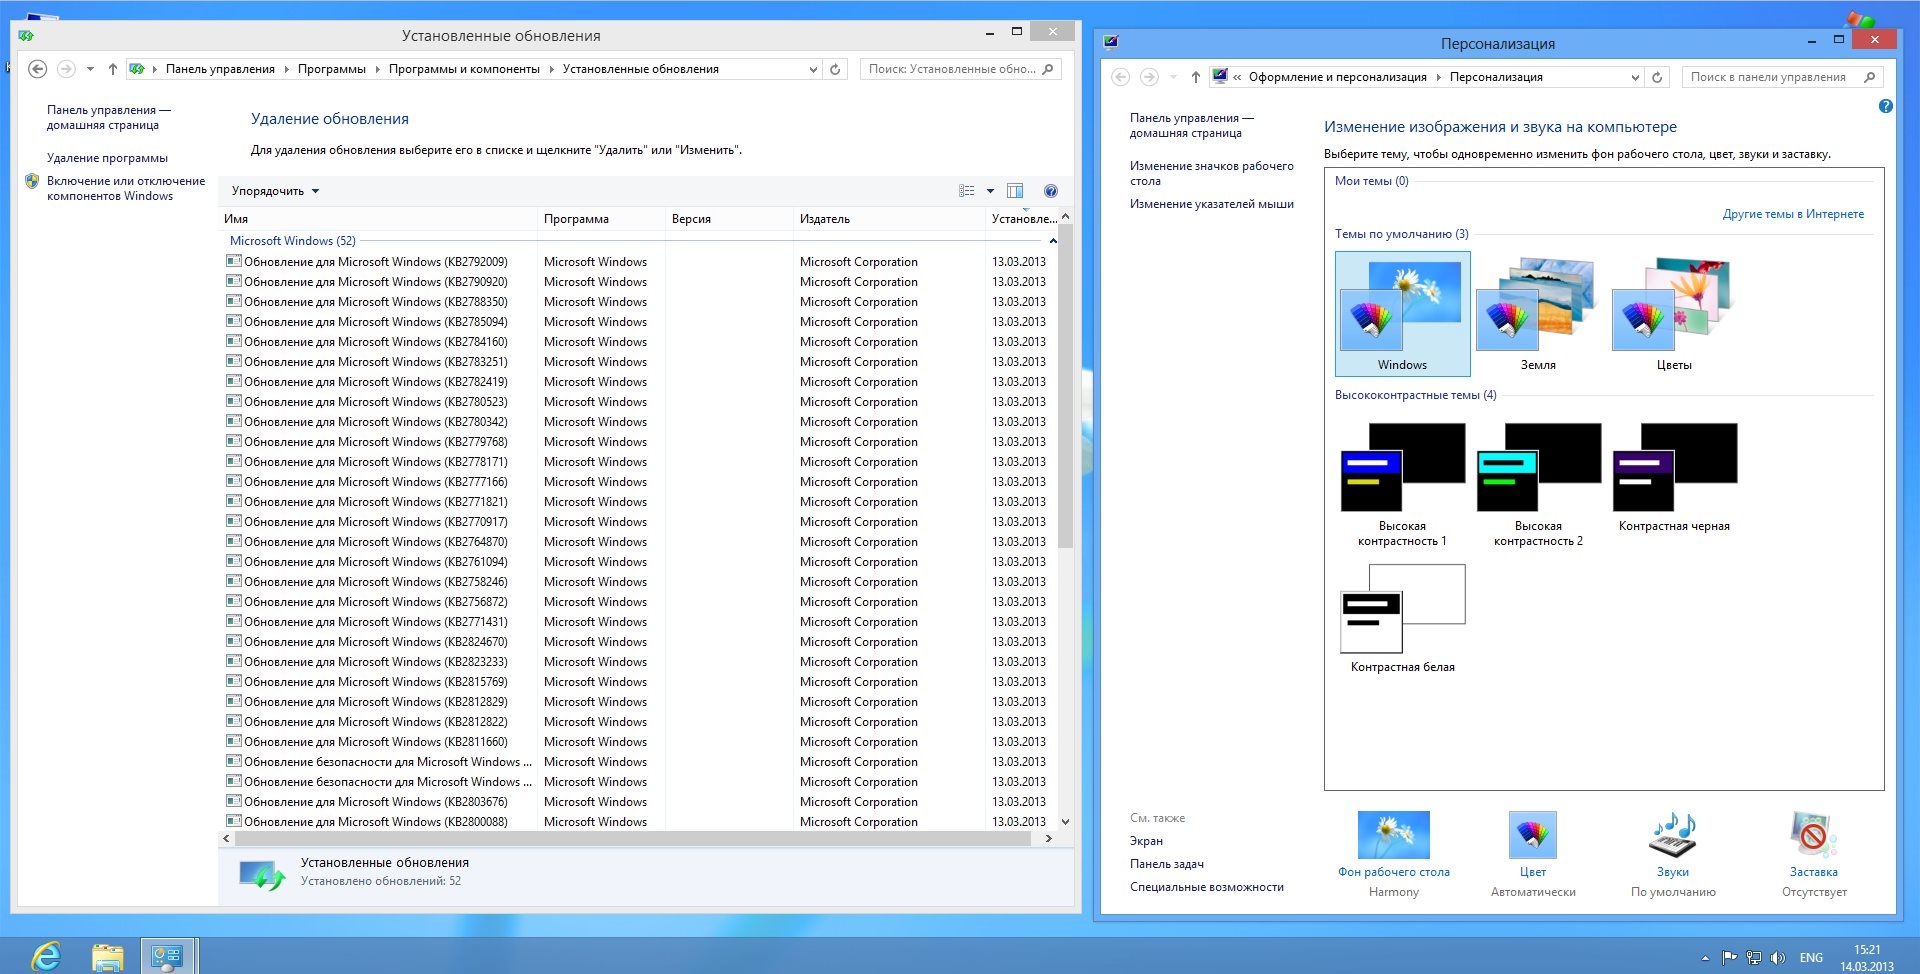Viewport: 1920px width, 974px height.
Task: Sort the updates by the Имя column
Action: 378,219
